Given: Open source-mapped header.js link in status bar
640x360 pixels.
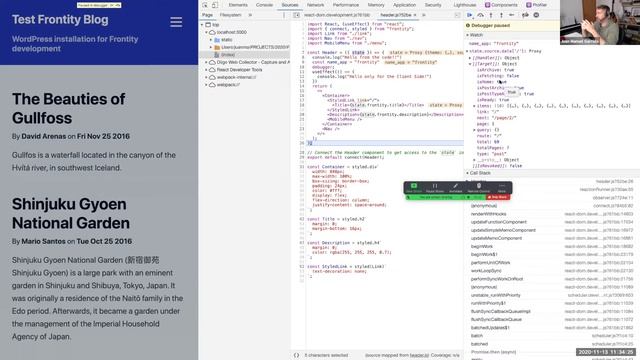Looking at the screenshot, I should [x=420, y=355].
